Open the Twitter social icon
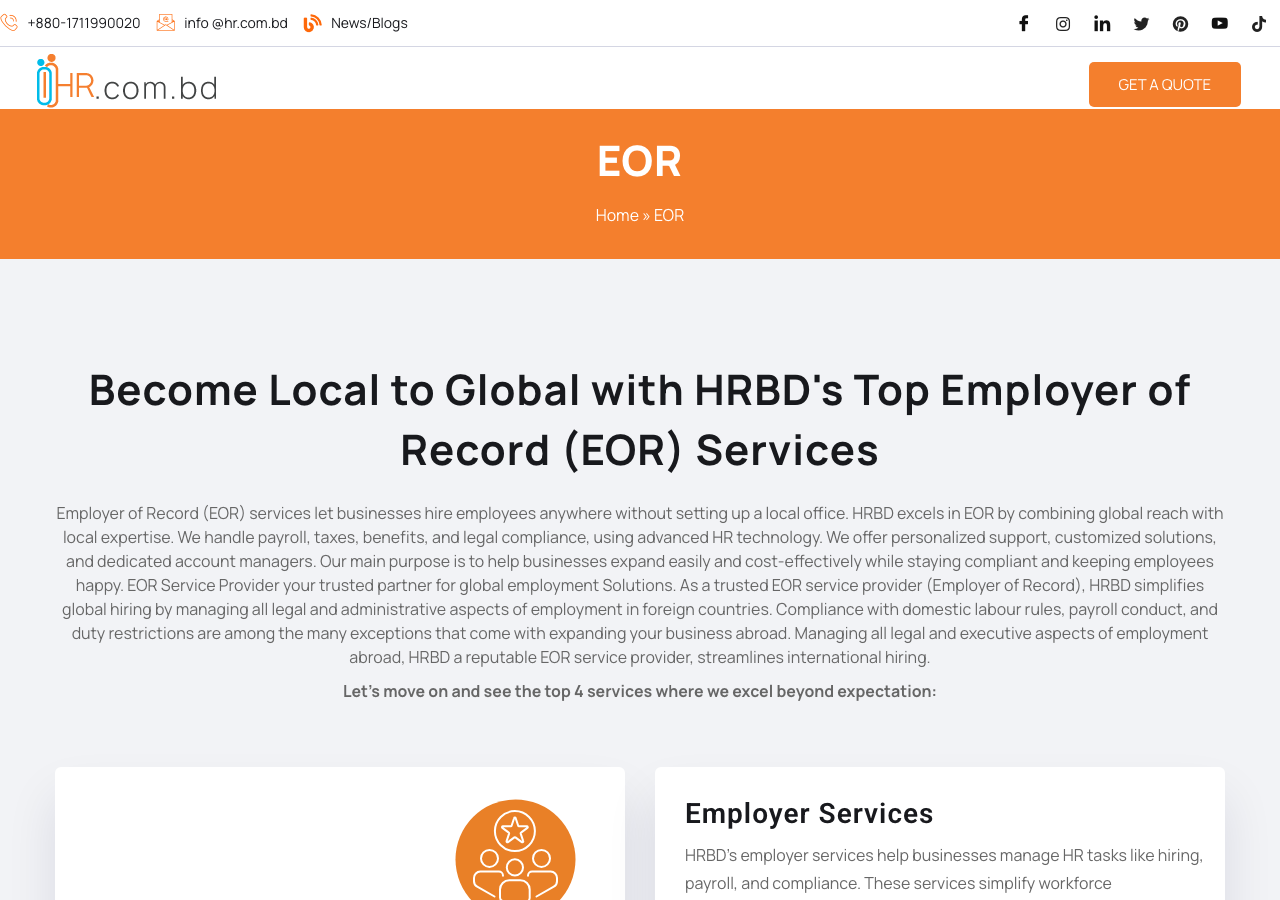 1141,23
